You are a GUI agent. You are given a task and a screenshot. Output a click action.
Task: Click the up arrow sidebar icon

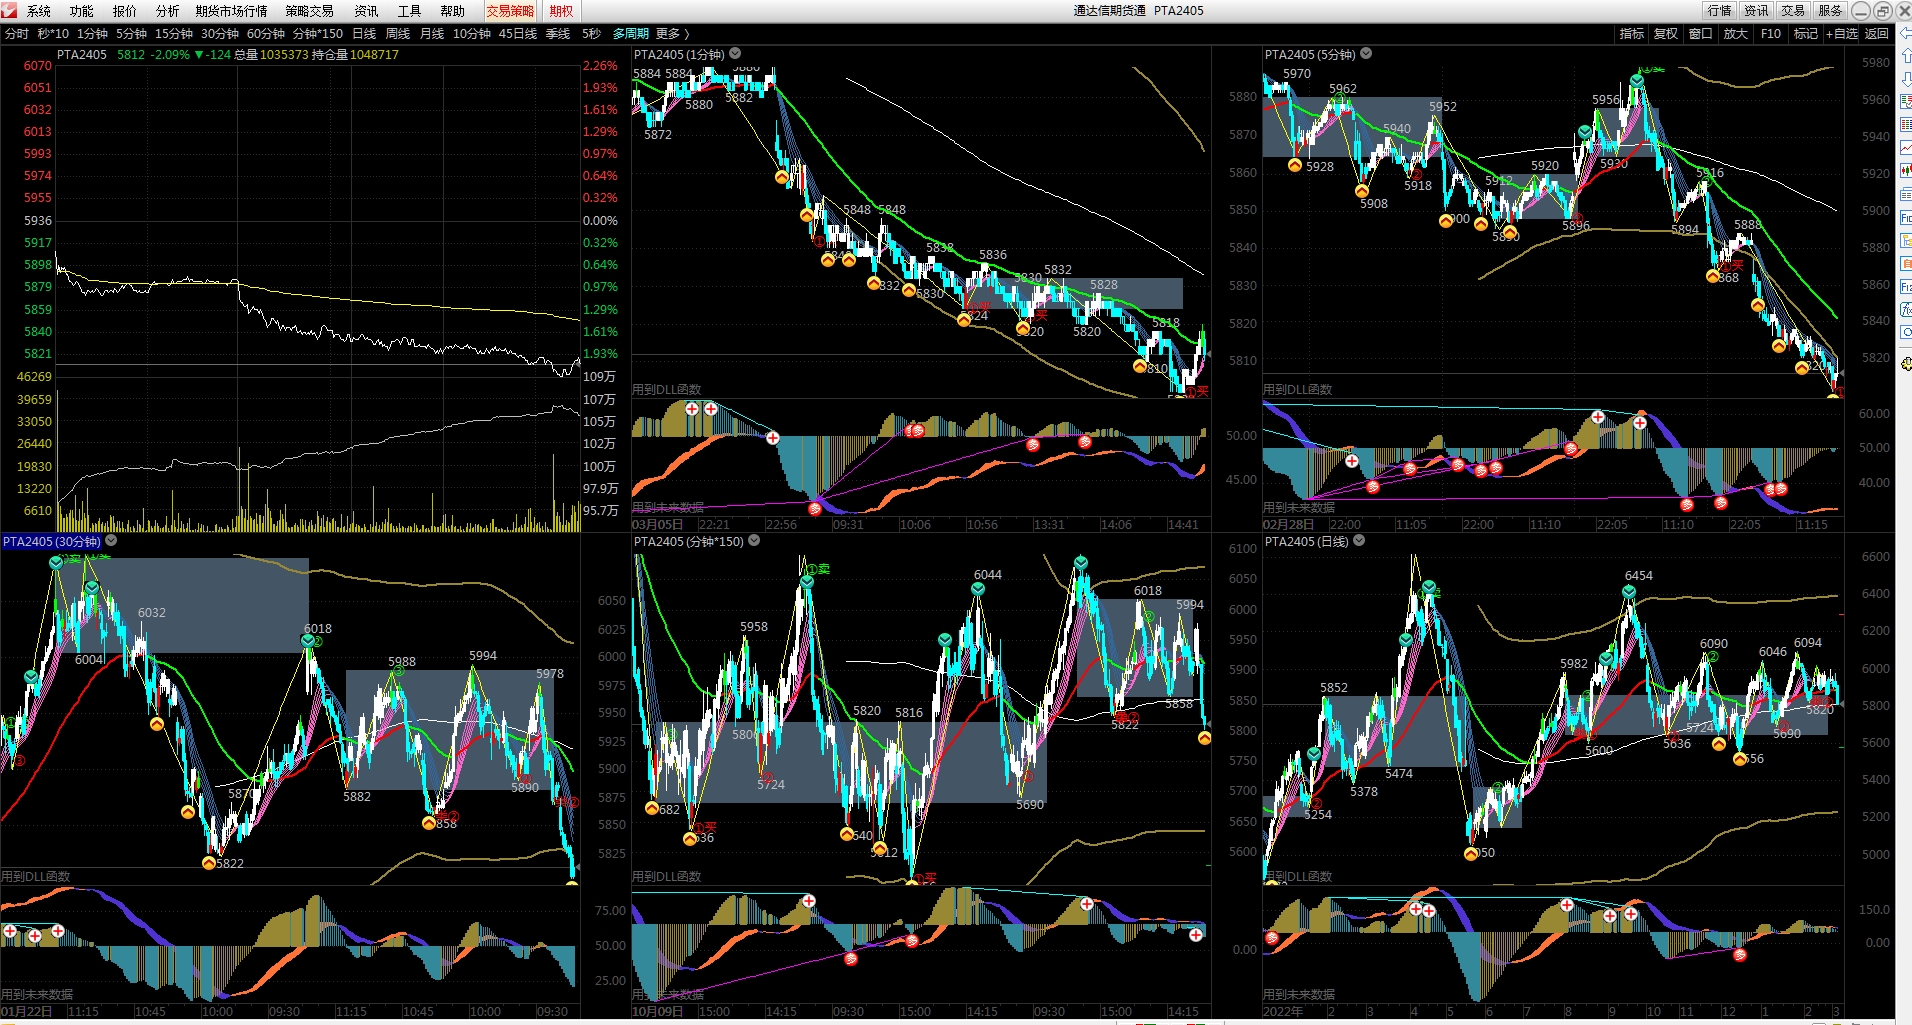[1905, 56]
